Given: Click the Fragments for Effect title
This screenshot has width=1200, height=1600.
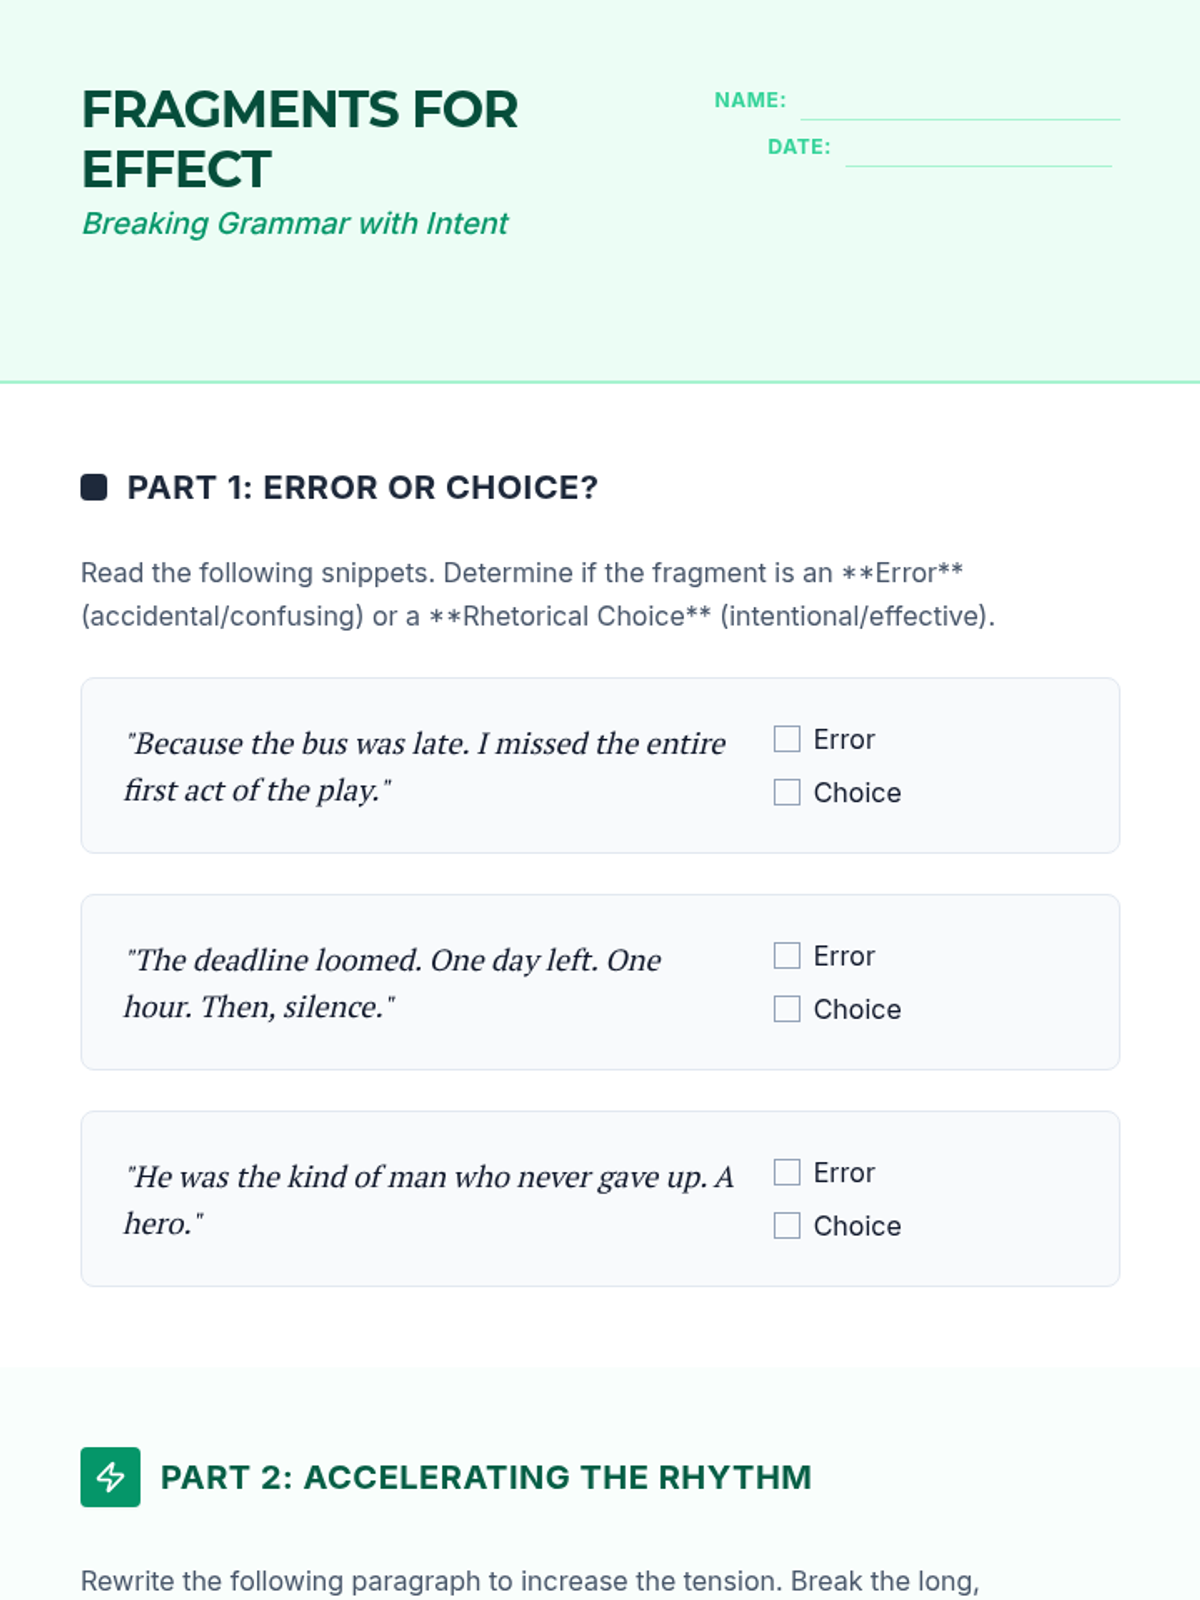Looking at the screenshot, I should 300,139.
